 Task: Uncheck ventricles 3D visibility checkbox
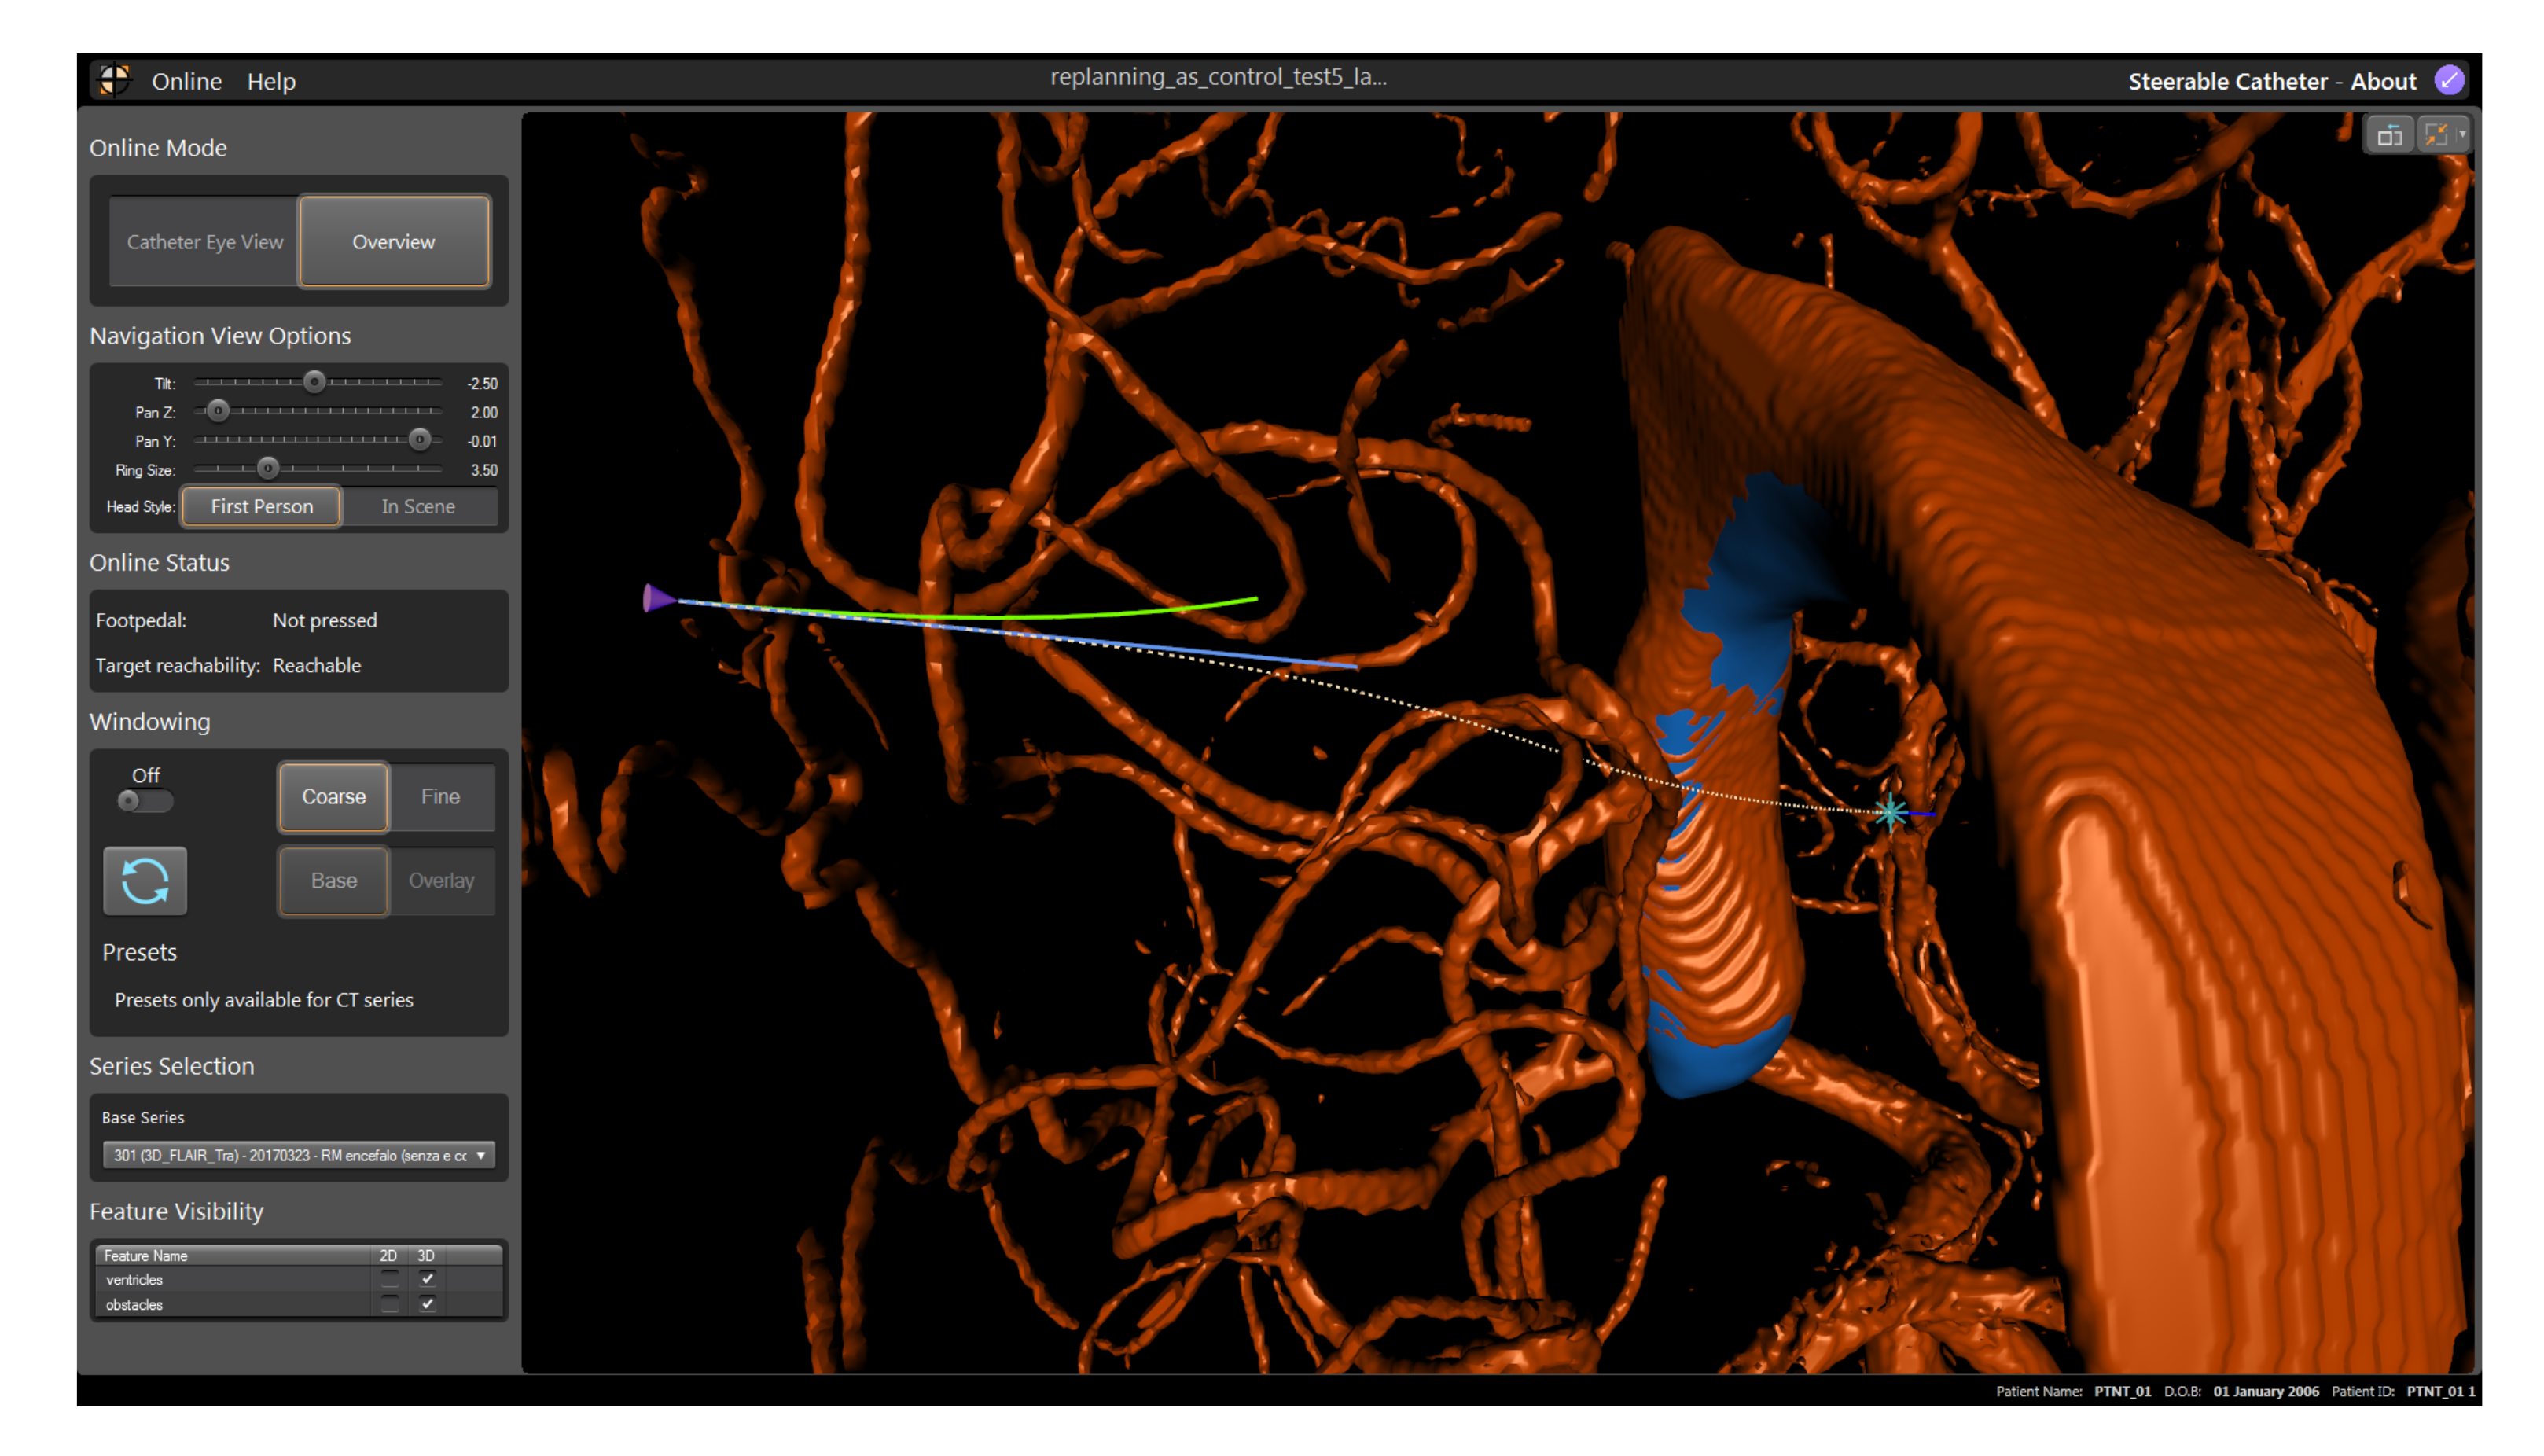click(x=428, y=1279)
